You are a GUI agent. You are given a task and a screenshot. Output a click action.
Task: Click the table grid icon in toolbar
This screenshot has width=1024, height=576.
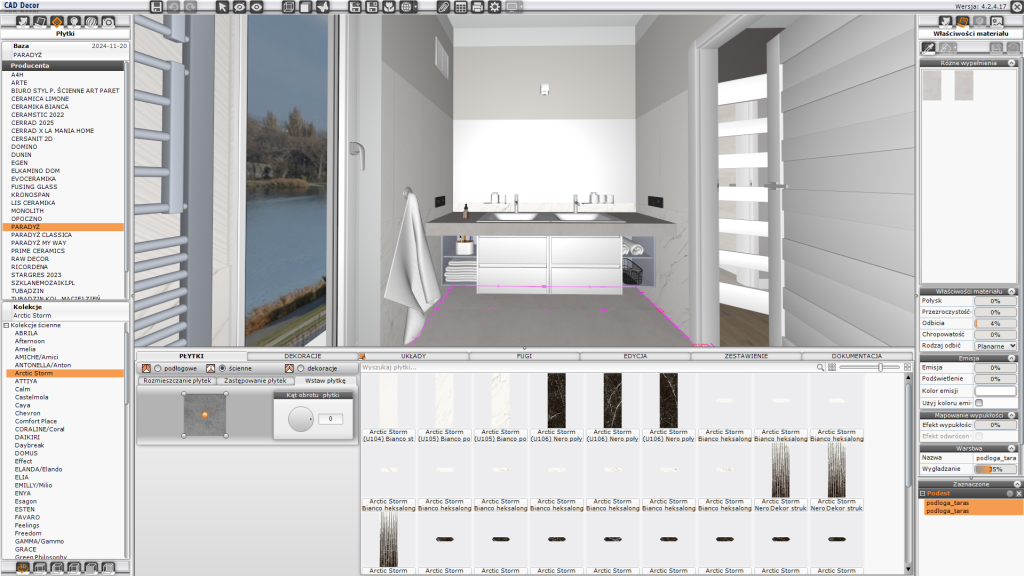[461, 7]
